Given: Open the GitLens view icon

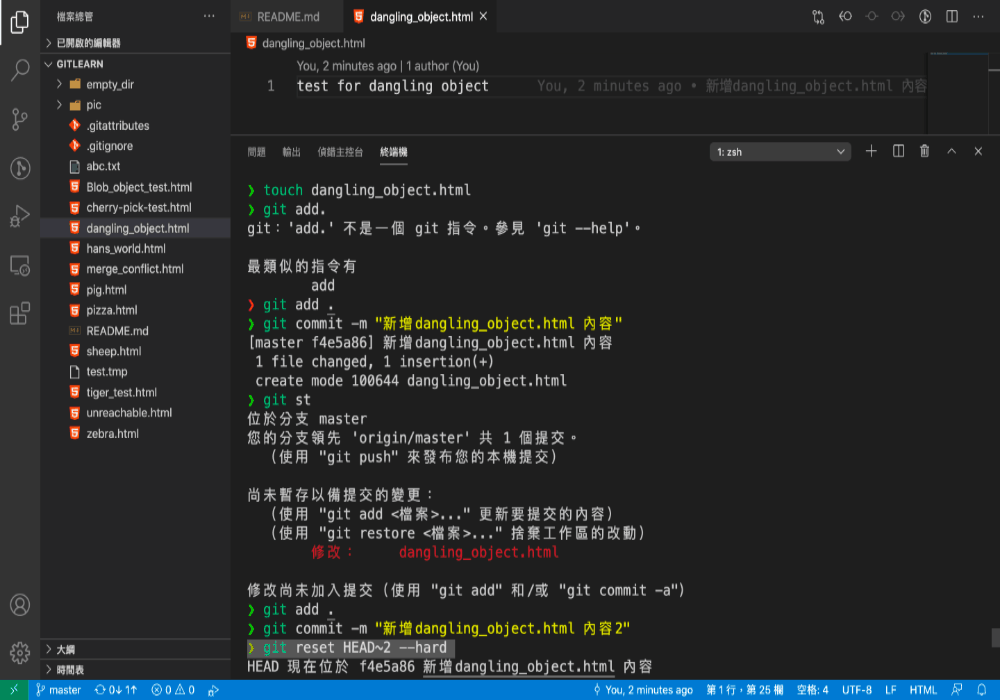Looking at the screenshot, I should click(x=20, y=168).
